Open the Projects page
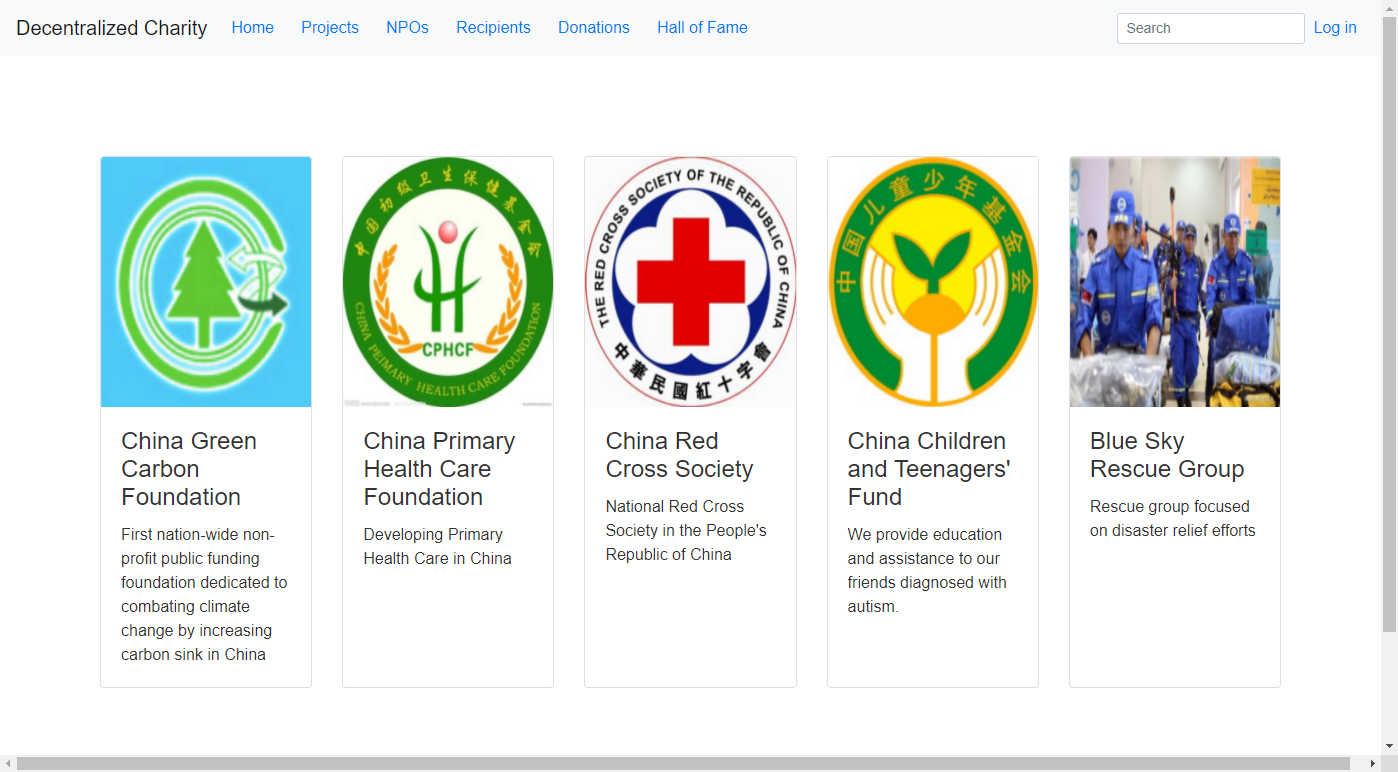This screenshot has width=1398, height=772. click(330, 28)
